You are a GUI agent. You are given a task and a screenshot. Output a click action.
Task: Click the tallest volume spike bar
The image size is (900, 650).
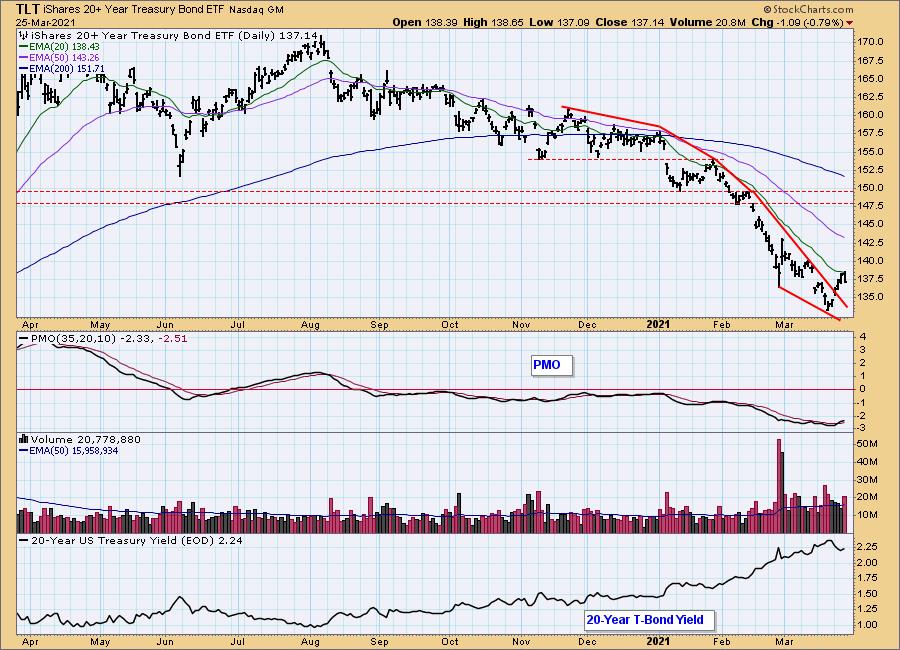coord(779,486)
